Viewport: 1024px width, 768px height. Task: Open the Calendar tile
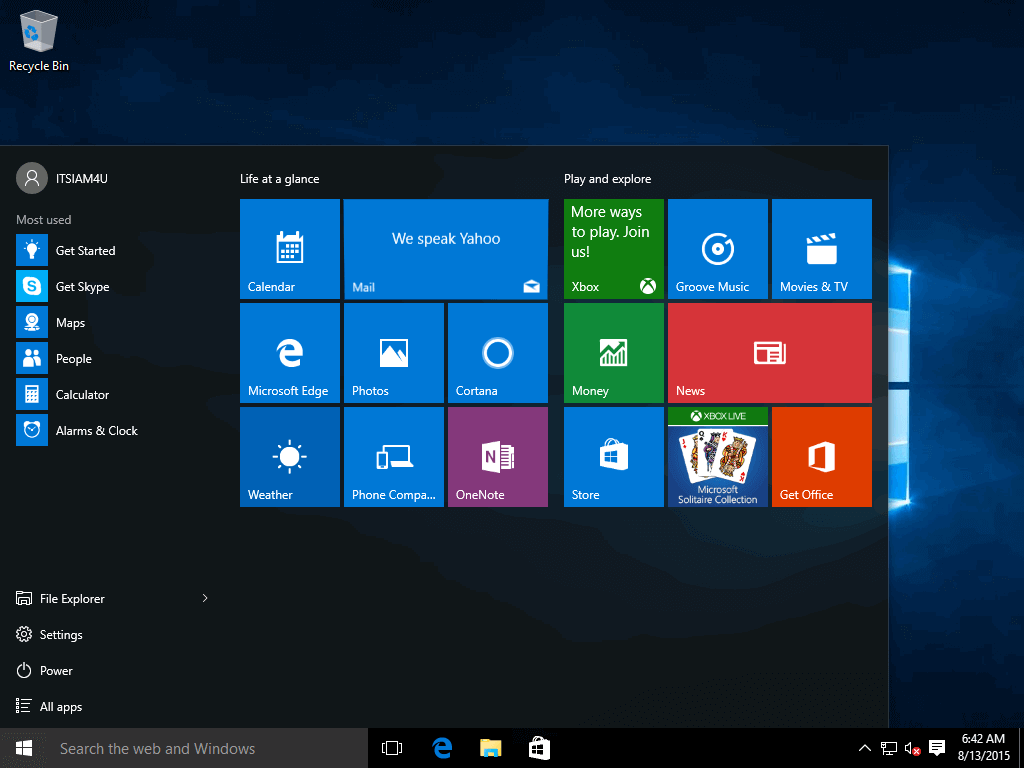[289, 249]
